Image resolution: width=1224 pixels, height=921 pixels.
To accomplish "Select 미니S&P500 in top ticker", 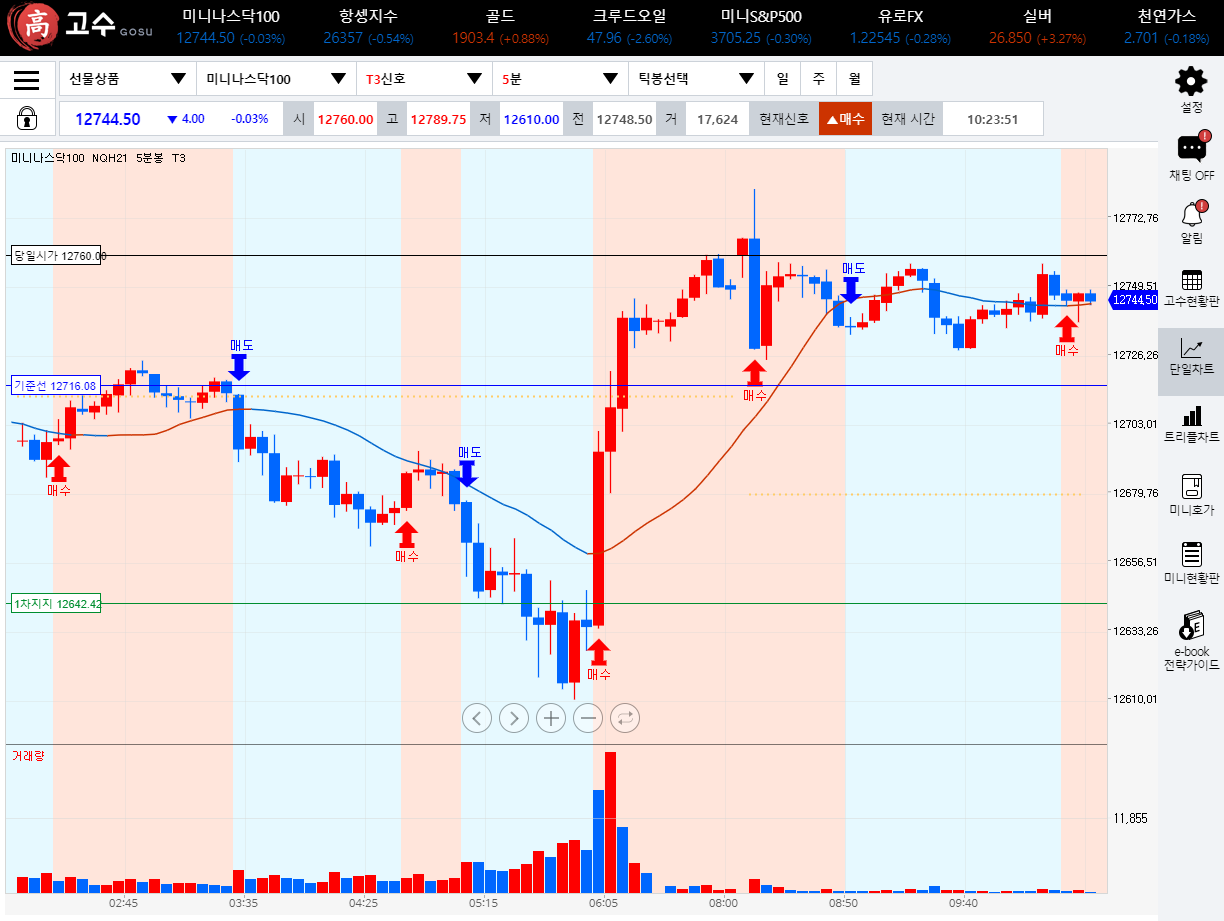I will tap(761, 27).
